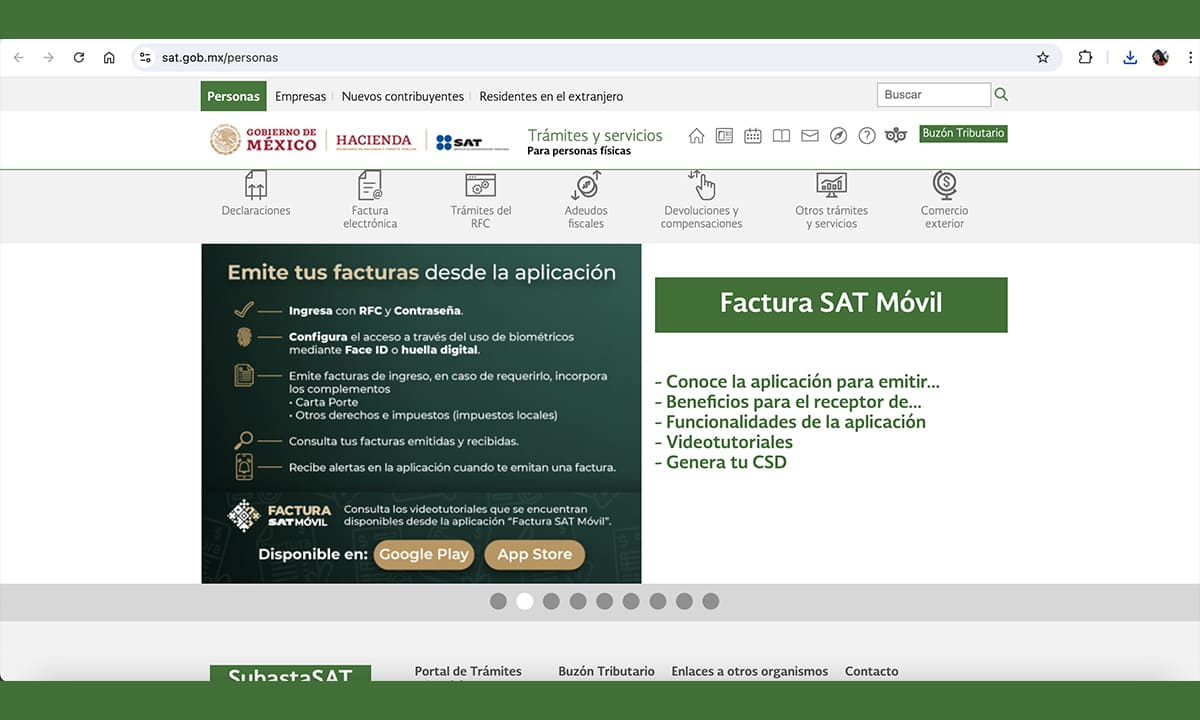
Task: Open the news page icon in SAT header
Action: pos(725,136)
